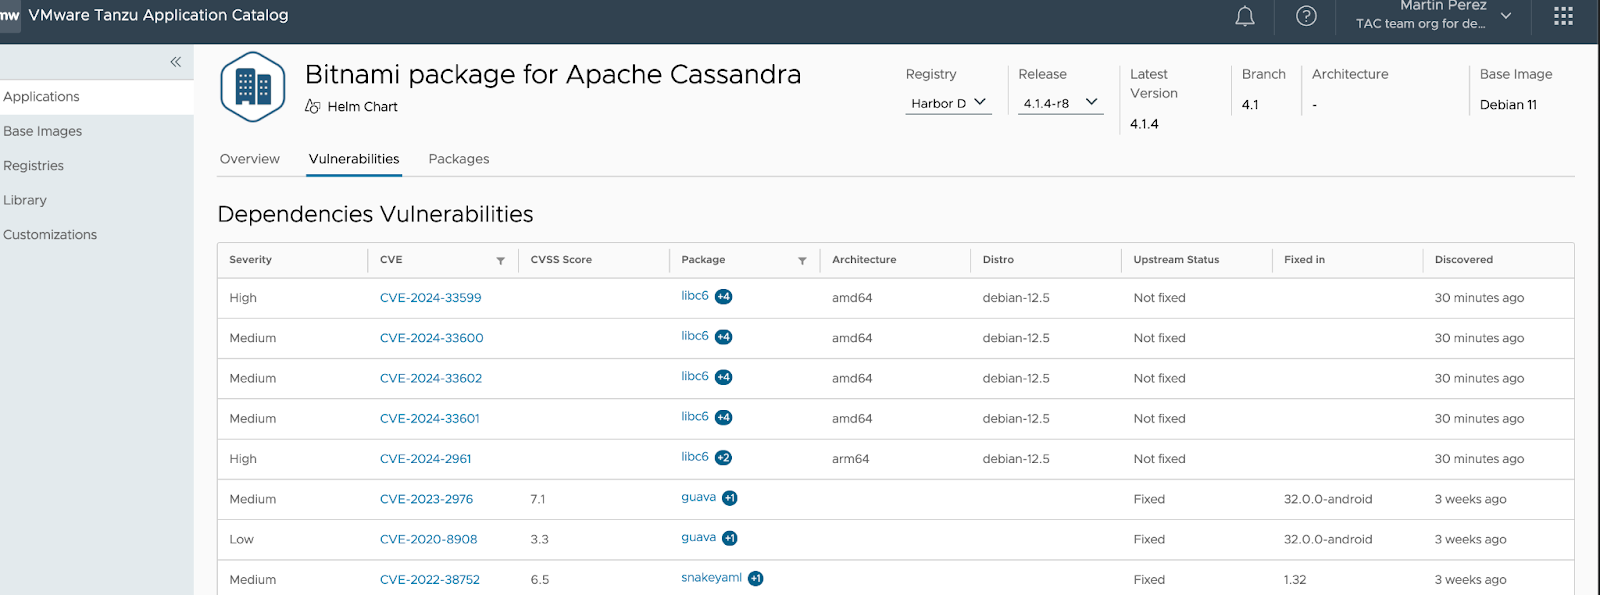Click the VMware logo in header
The width and height of the screenshot is (1600, 595).
pos(10,16)
